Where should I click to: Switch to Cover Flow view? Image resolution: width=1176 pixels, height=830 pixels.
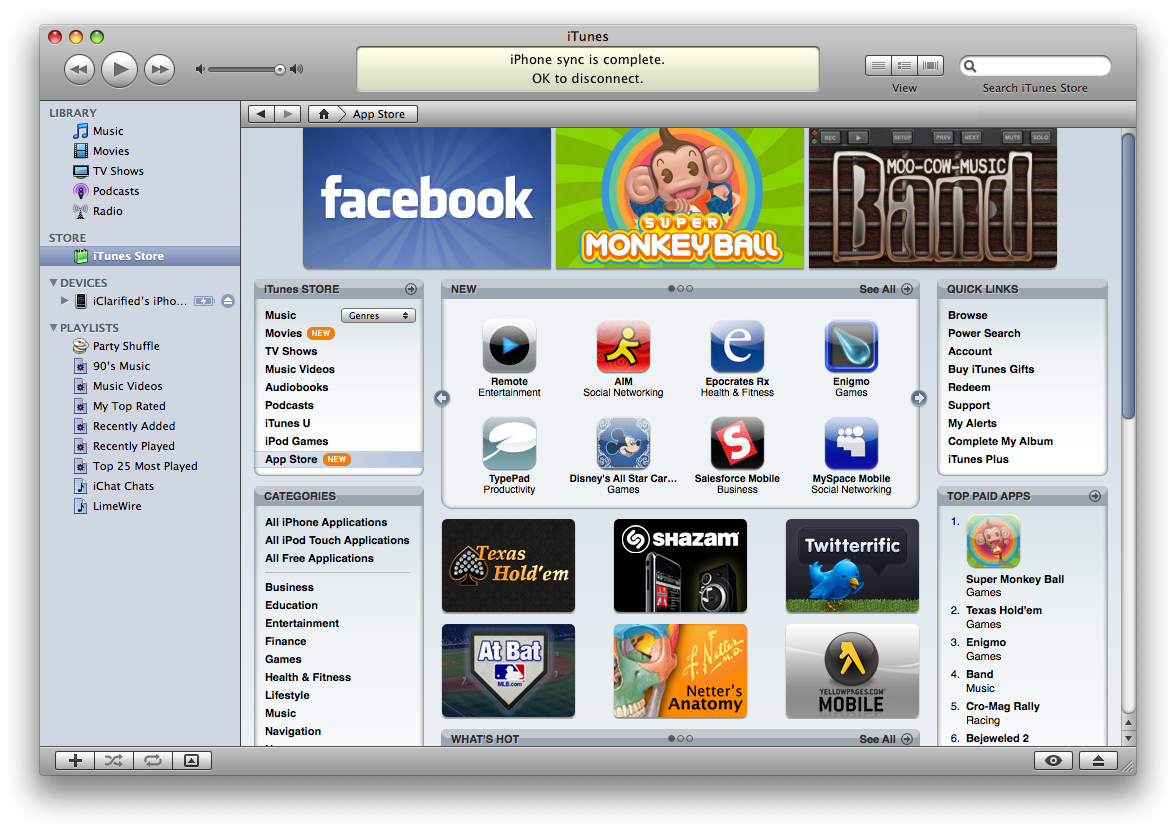[931, 66]
